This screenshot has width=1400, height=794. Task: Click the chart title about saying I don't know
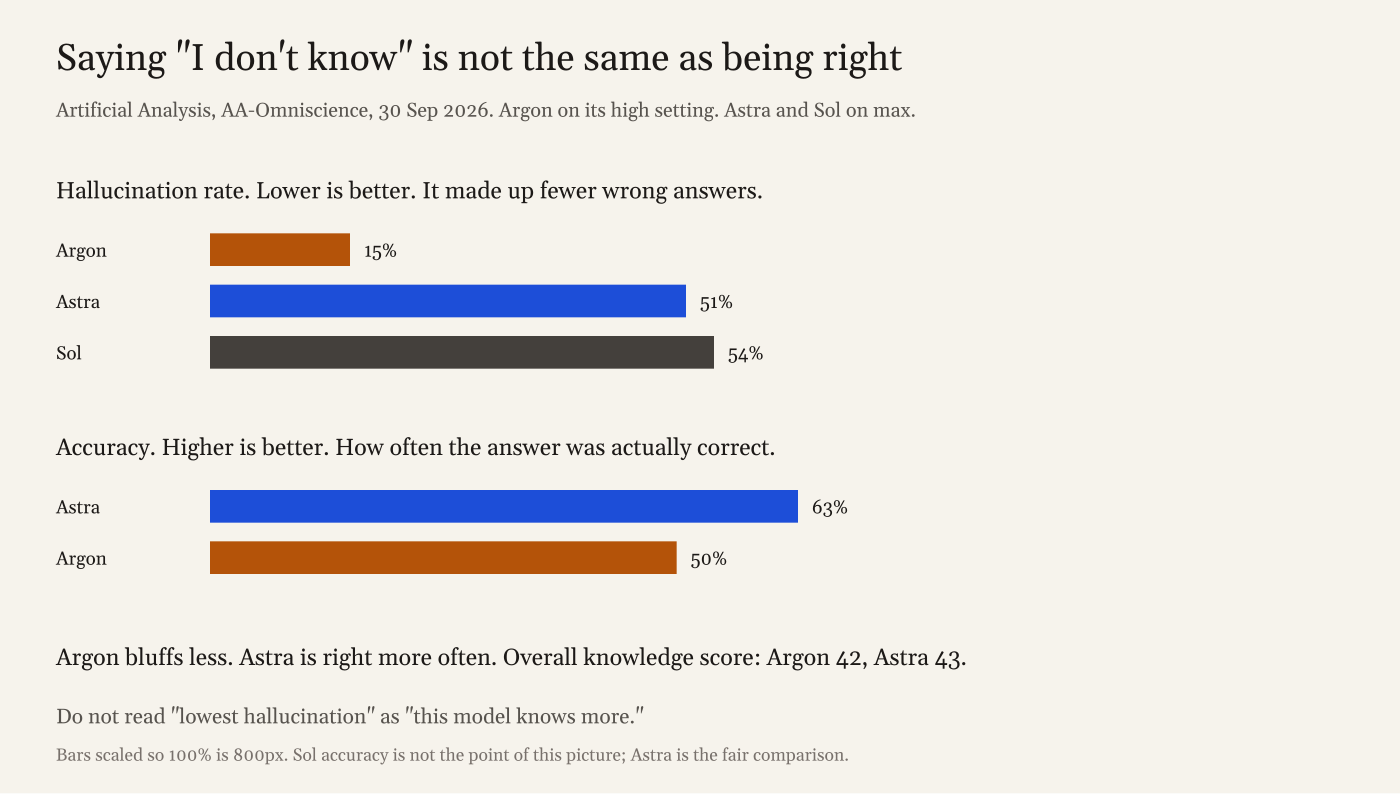click(479, 58)
